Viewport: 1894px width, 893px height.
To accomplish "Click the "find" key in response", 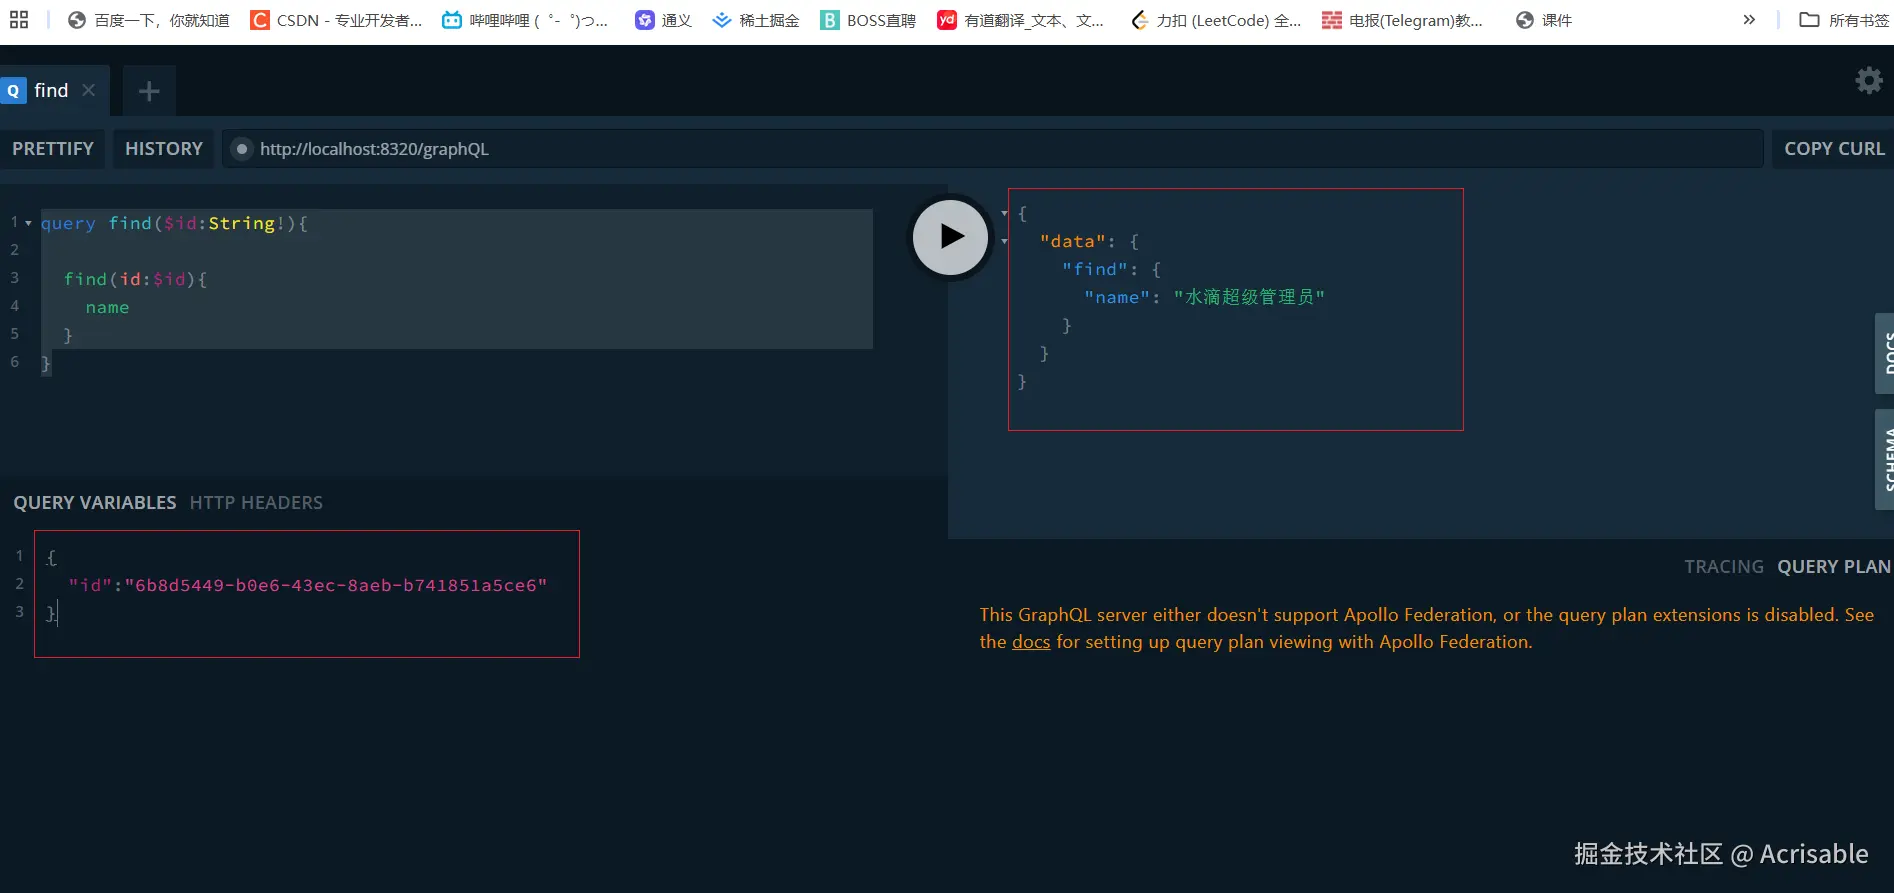I will (1094, 269).
